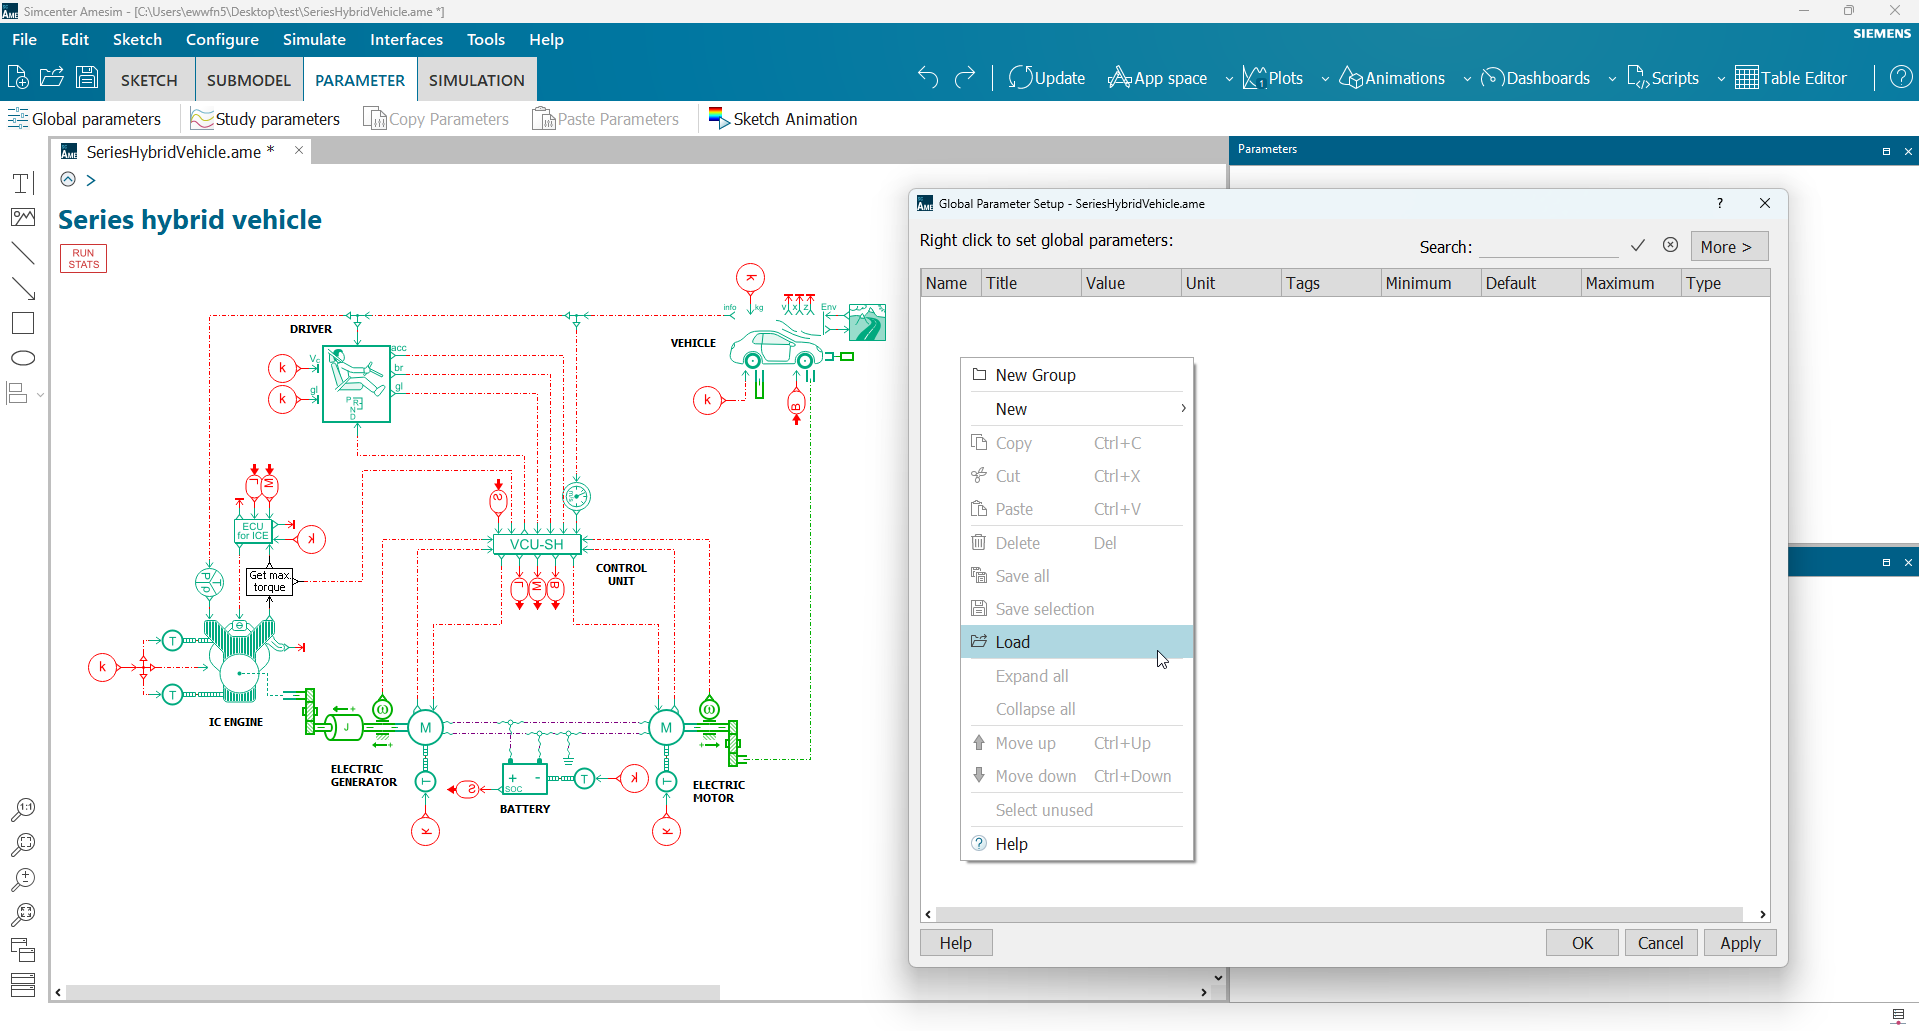This screenshot has height=1031, width=1919.
Task: Select the Image insert tool
Action: [x=23, y=218]
